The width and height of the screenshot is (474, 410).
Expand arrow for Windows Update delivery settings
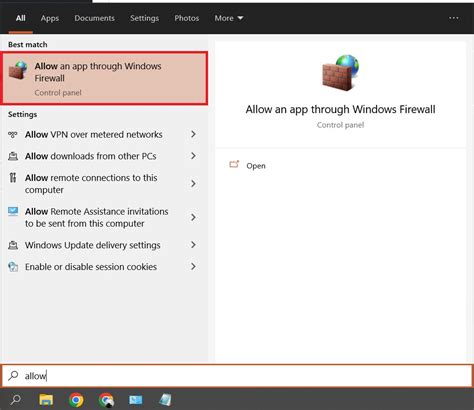tap(193, 245)
